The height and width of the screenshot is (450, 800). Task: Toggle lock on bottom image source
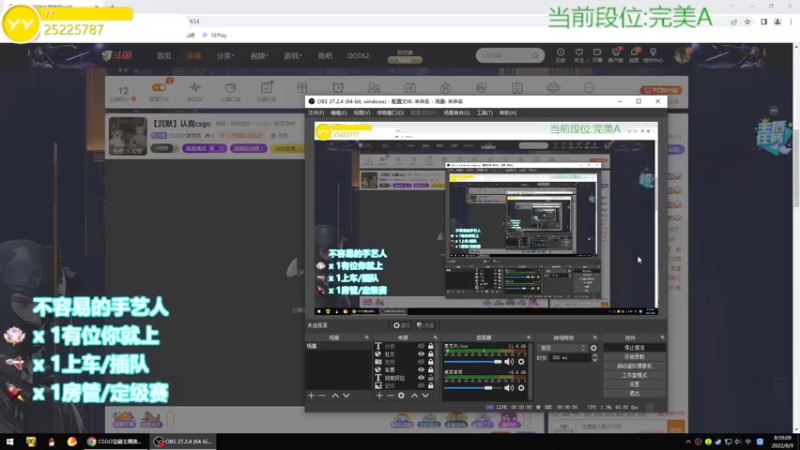(431, 386)
